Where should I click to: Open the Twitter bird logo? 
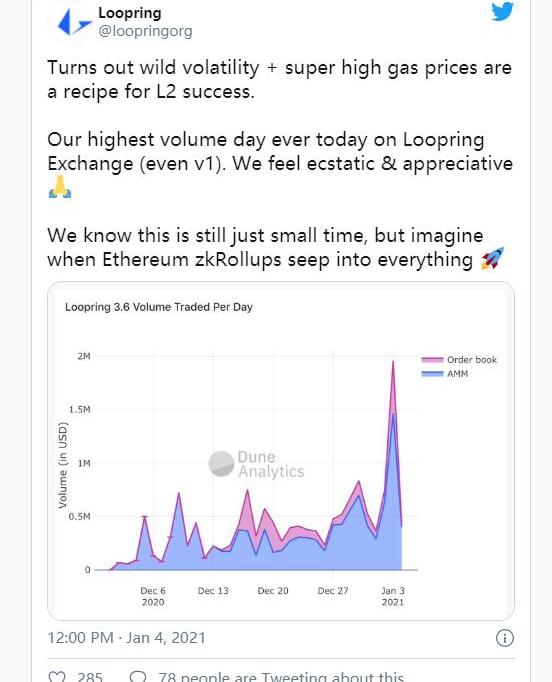(x=502, y=11)
